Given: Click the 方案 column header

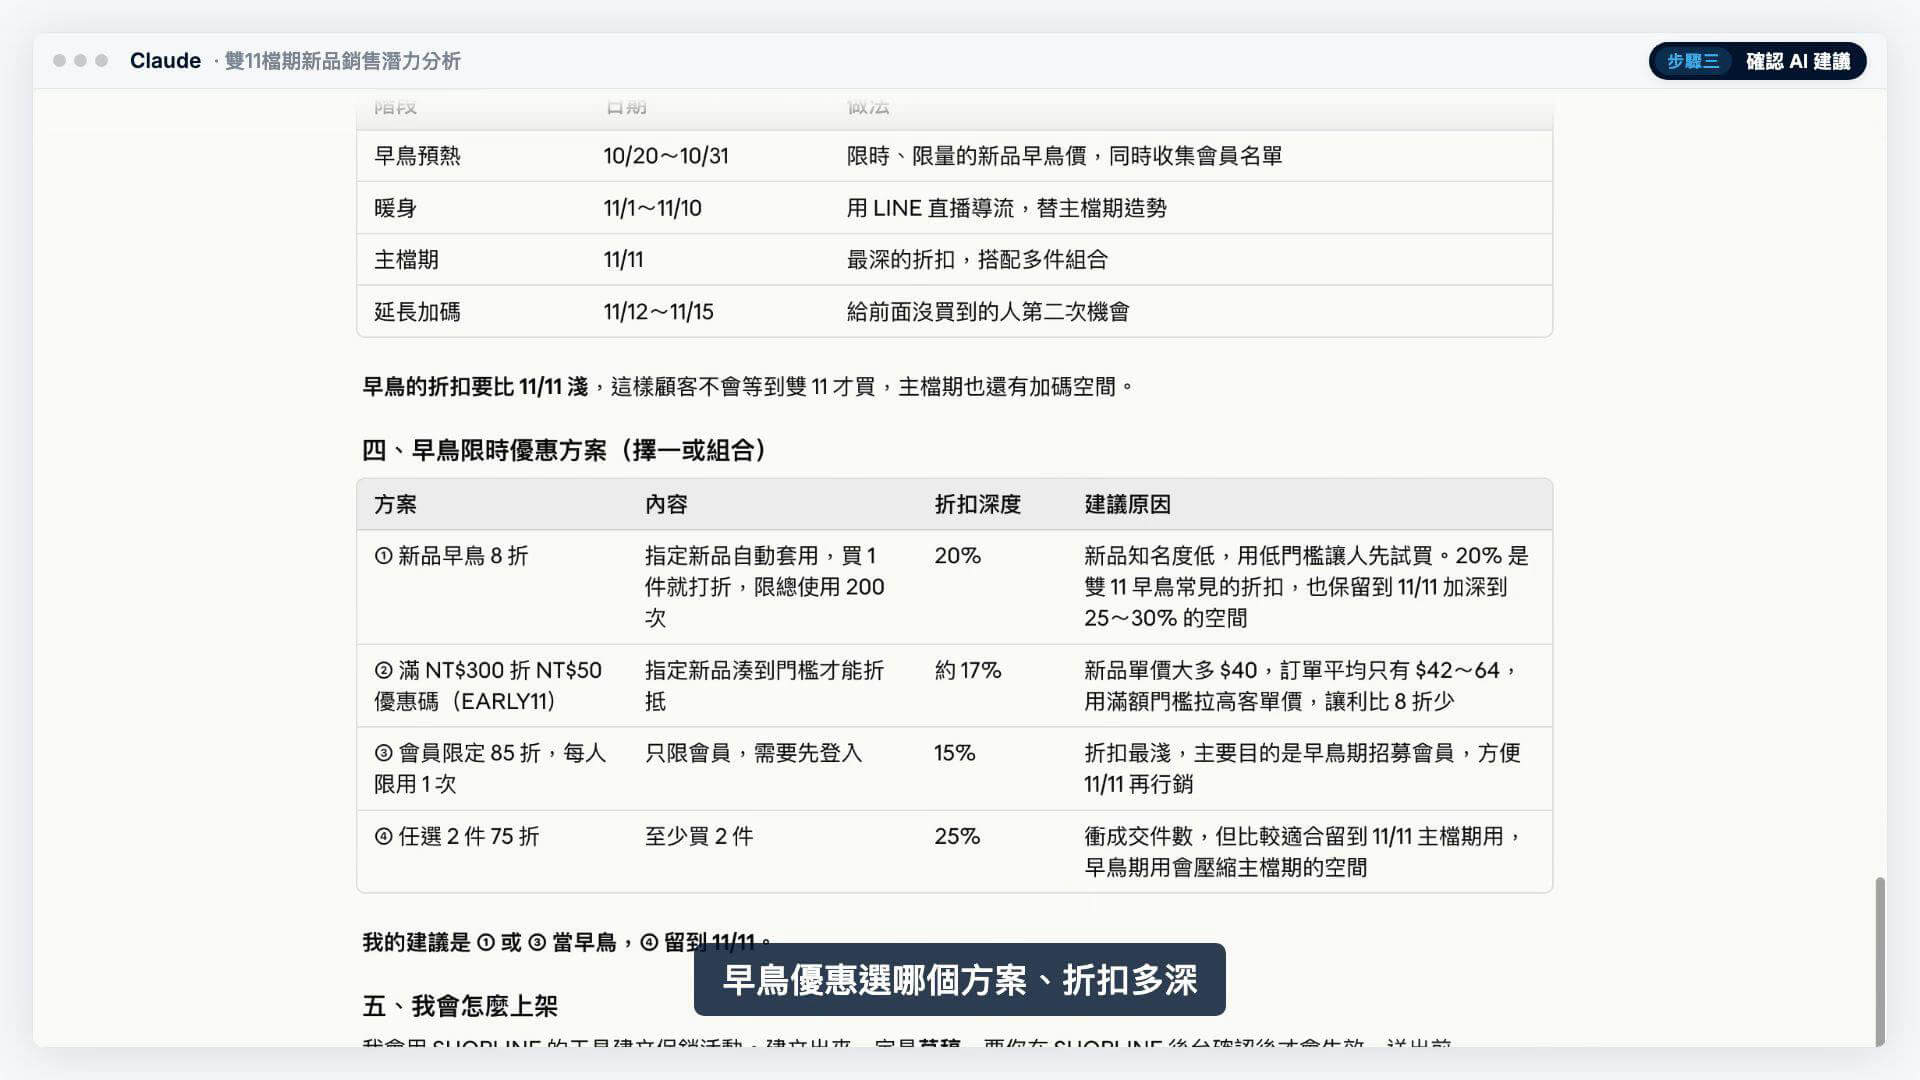Looking at the screenshot, I should [395, 504].
